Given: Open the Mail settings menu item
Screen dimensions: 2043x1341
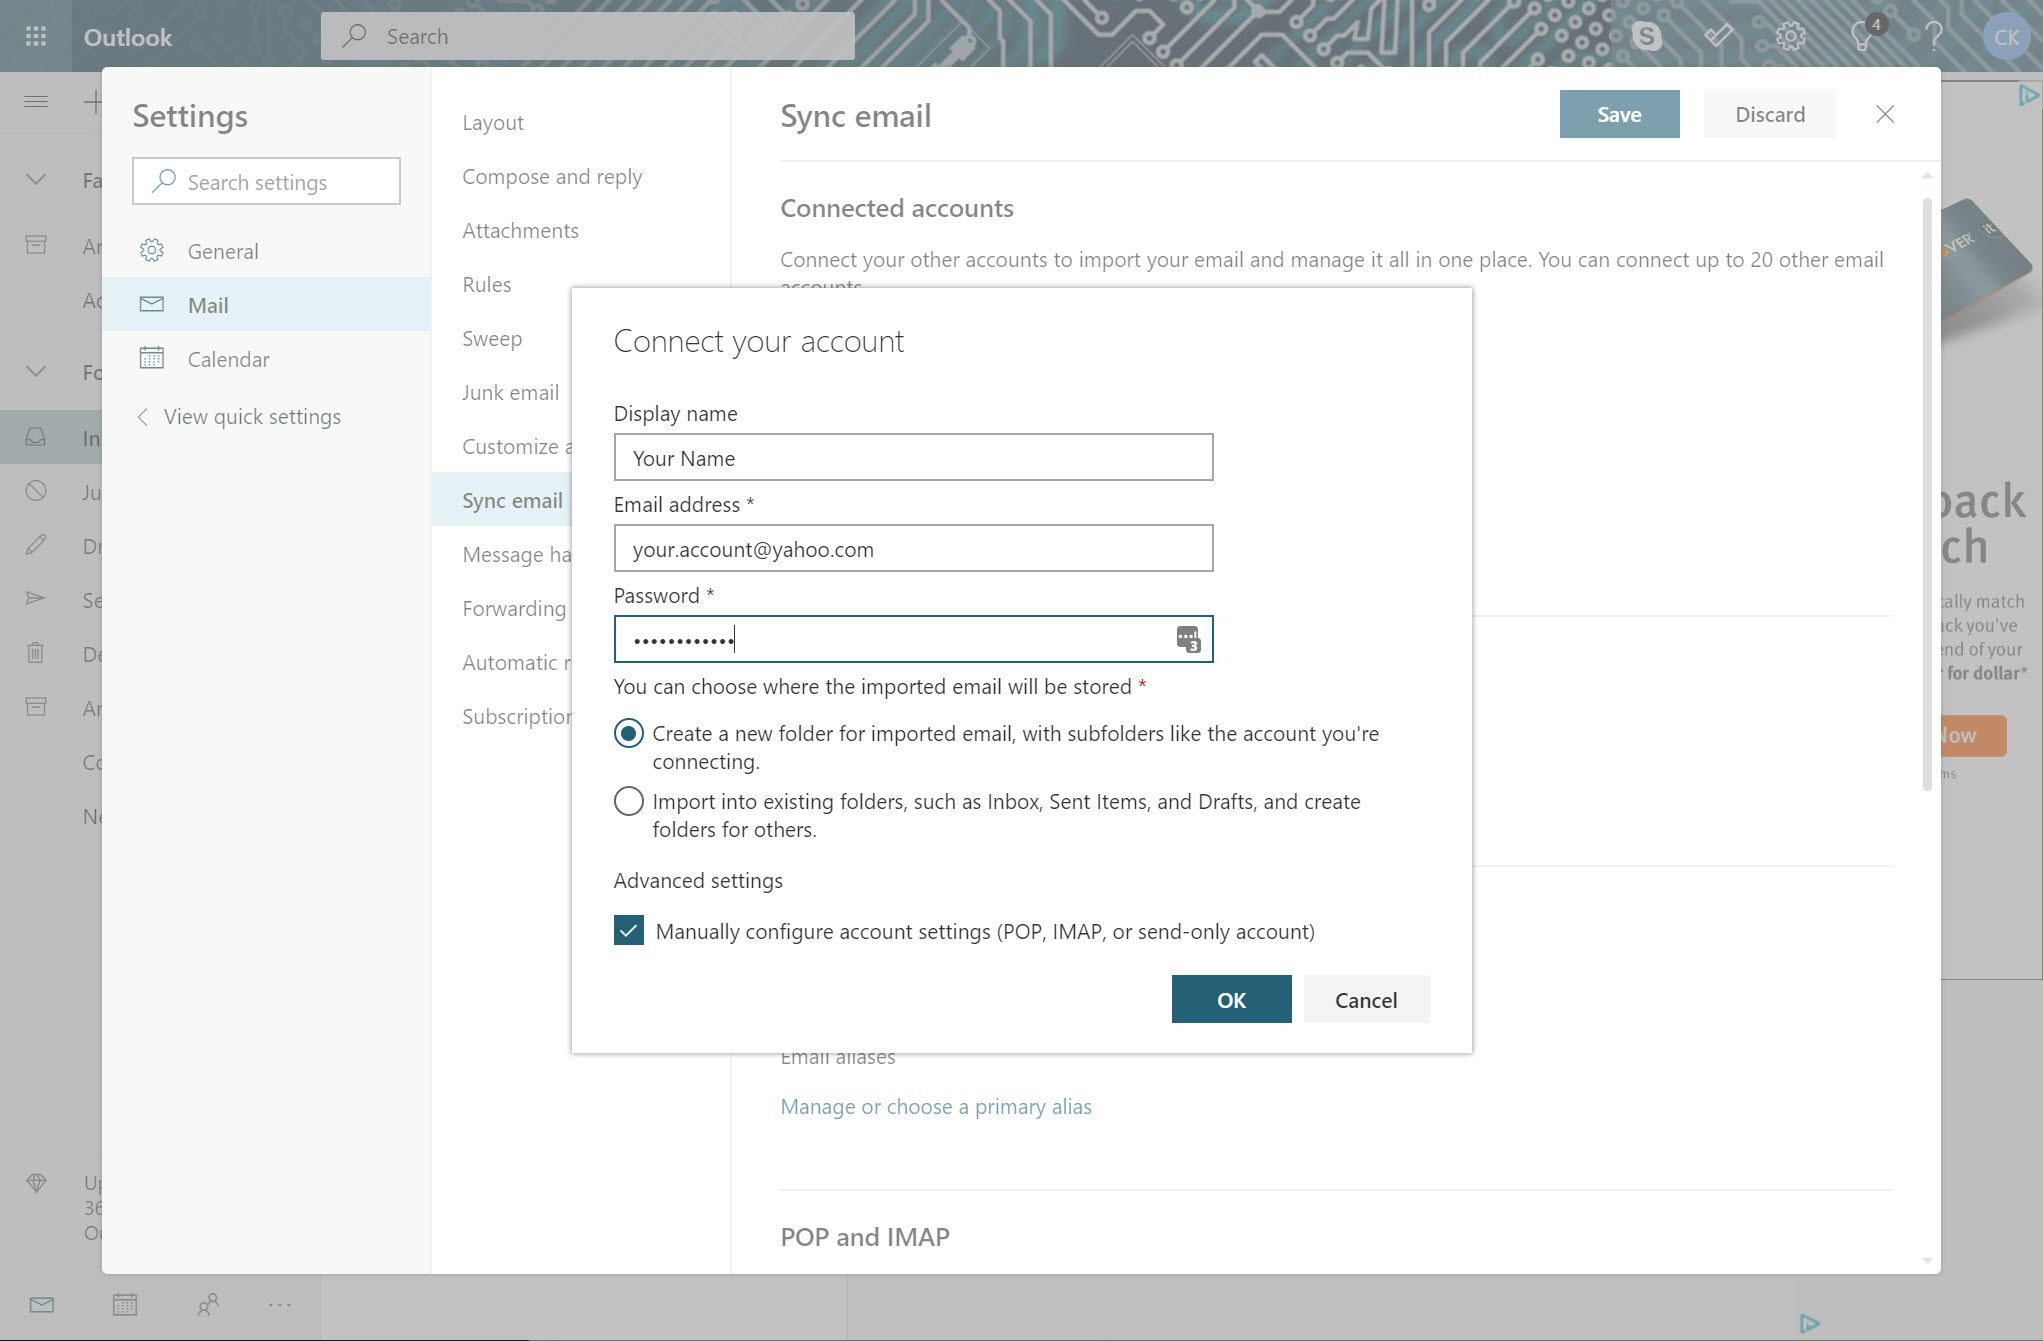Looking at the screenshot, I should 208,304.
